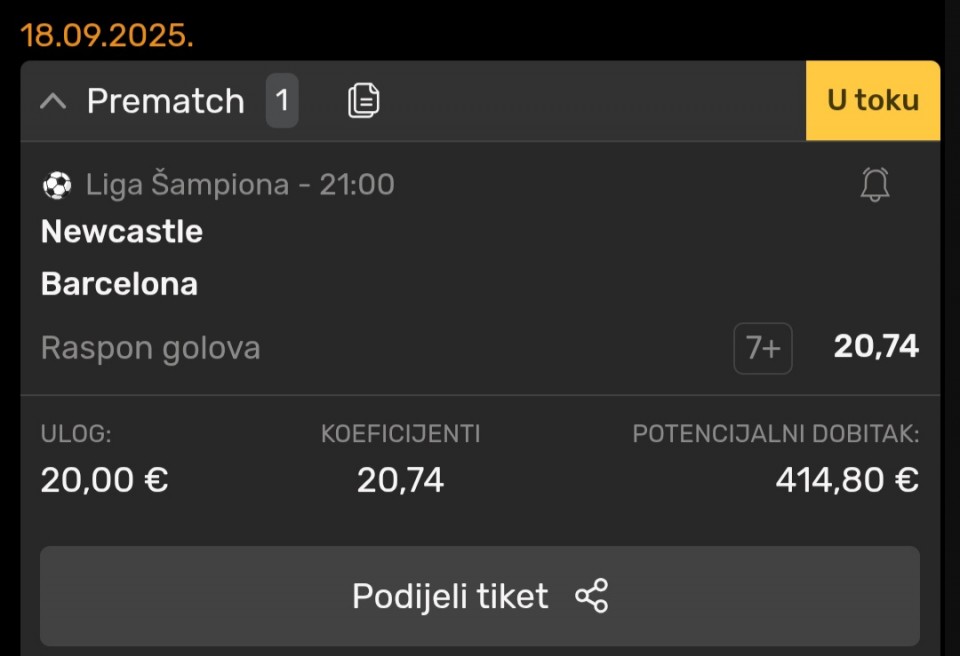960x656 pixels.
Task: Open the U toku status badge
Action: click(x=872, y=100)
